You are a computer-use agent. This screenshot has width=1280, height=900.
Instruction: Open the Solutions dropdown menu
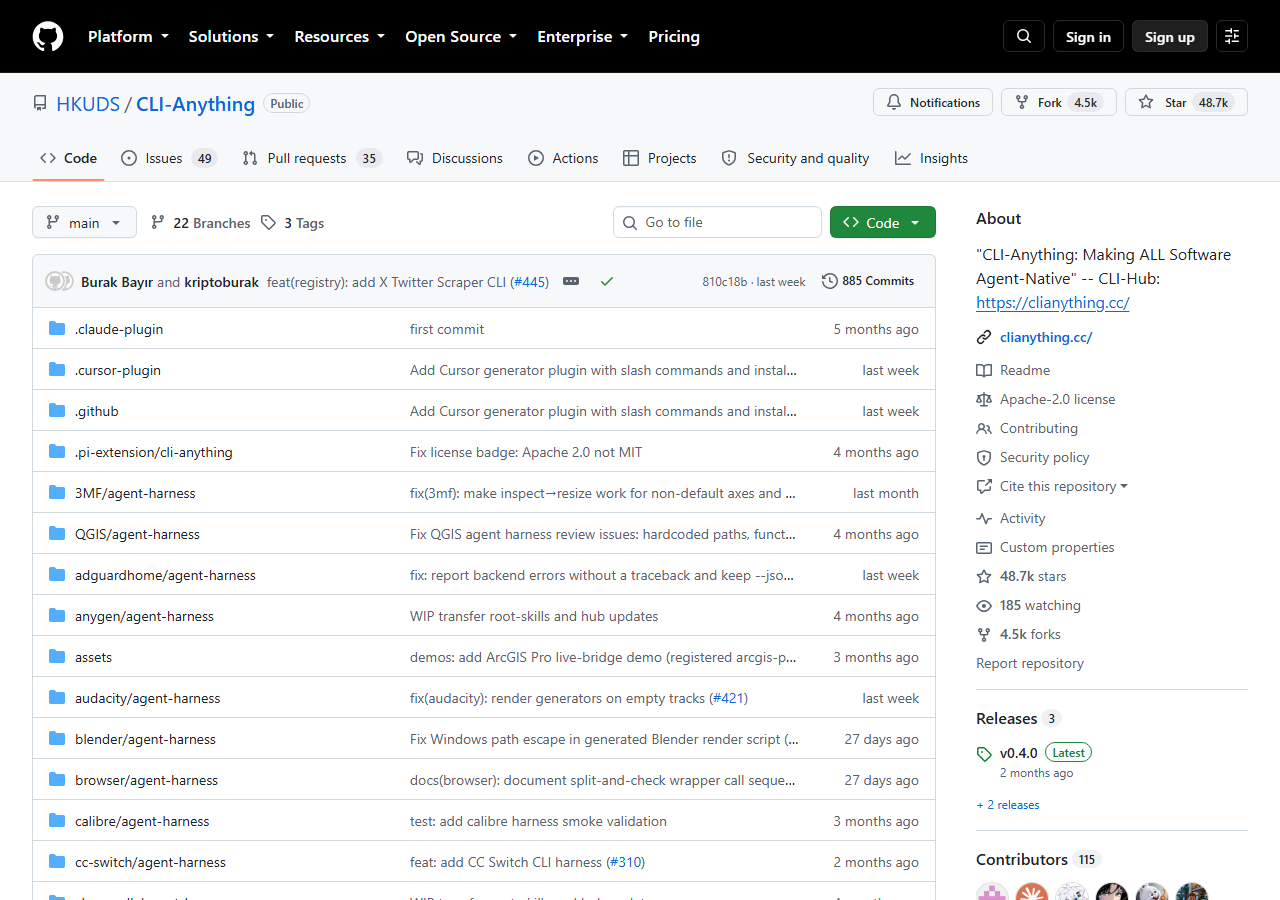click(x=231, y=36)
